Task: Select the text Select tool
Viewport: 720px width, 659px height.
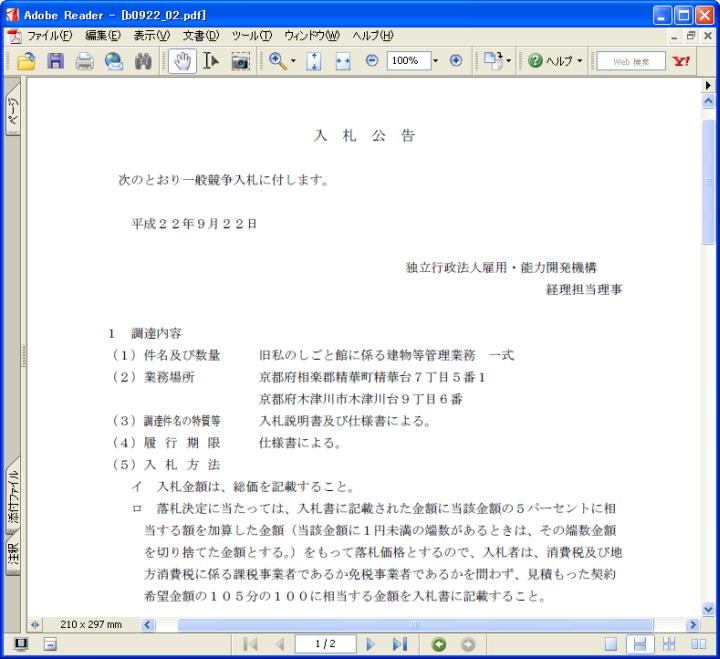Action: 211,61
